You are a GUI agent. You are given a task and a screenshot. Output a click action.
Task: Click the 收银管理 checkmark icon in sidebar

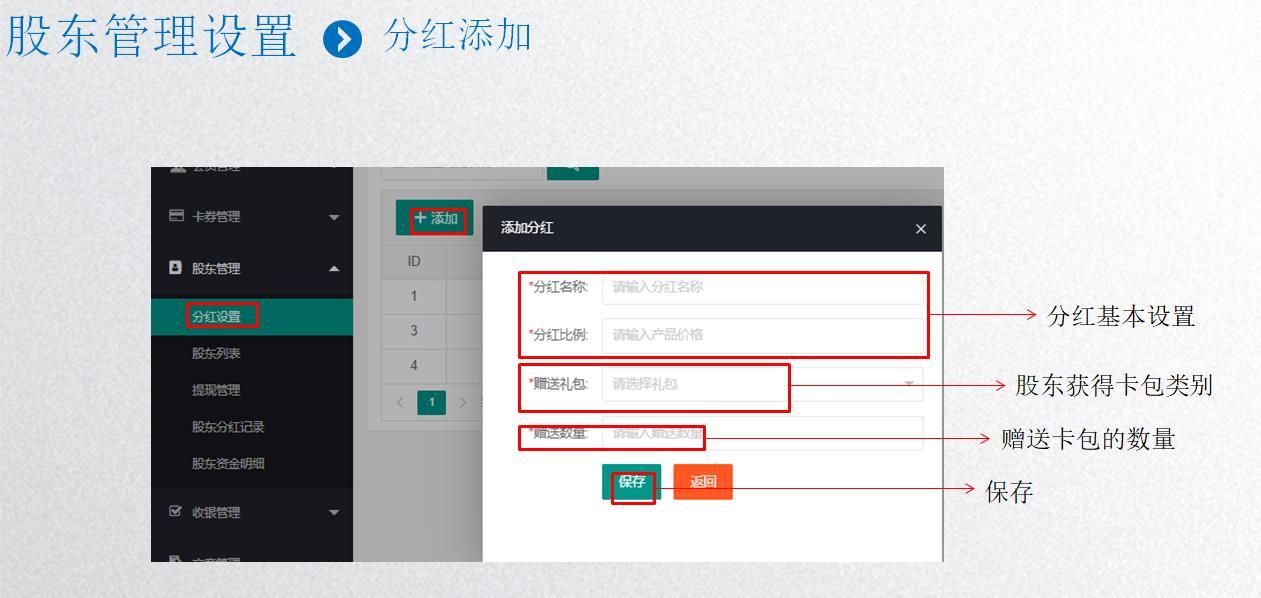pyautogui.click(x=176, y=512)
